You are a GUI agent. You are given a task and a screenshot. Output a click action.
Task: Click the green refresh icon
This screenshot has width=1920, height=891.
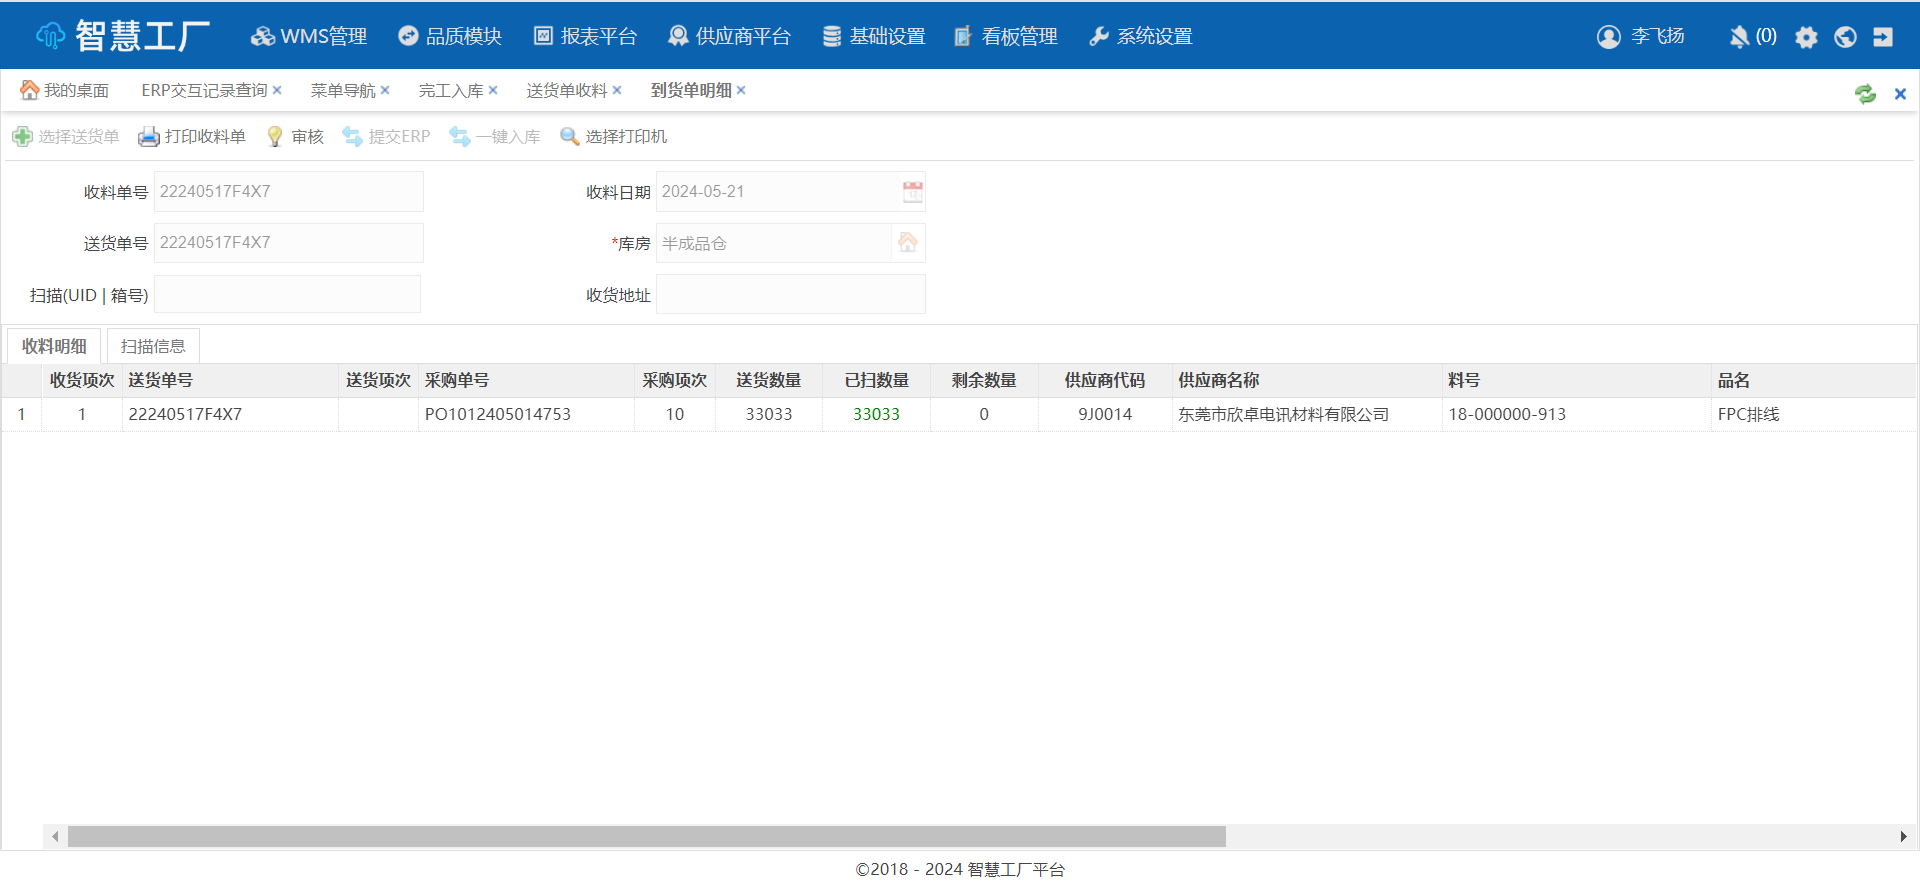click(1865, 93)
